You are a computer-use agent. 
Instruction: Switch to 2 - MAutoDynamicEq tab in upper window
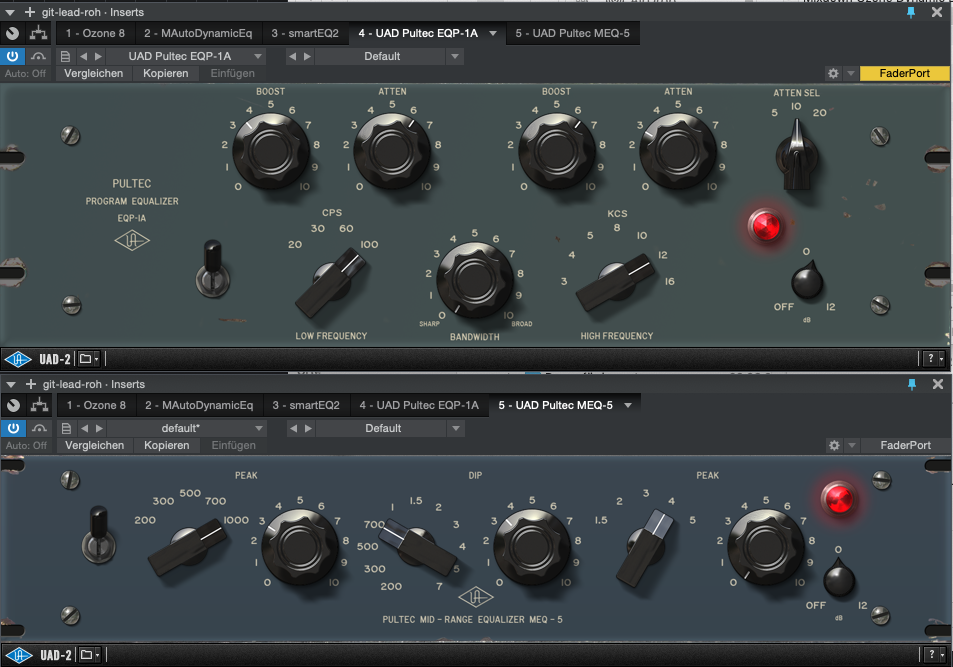pos(198,33)
